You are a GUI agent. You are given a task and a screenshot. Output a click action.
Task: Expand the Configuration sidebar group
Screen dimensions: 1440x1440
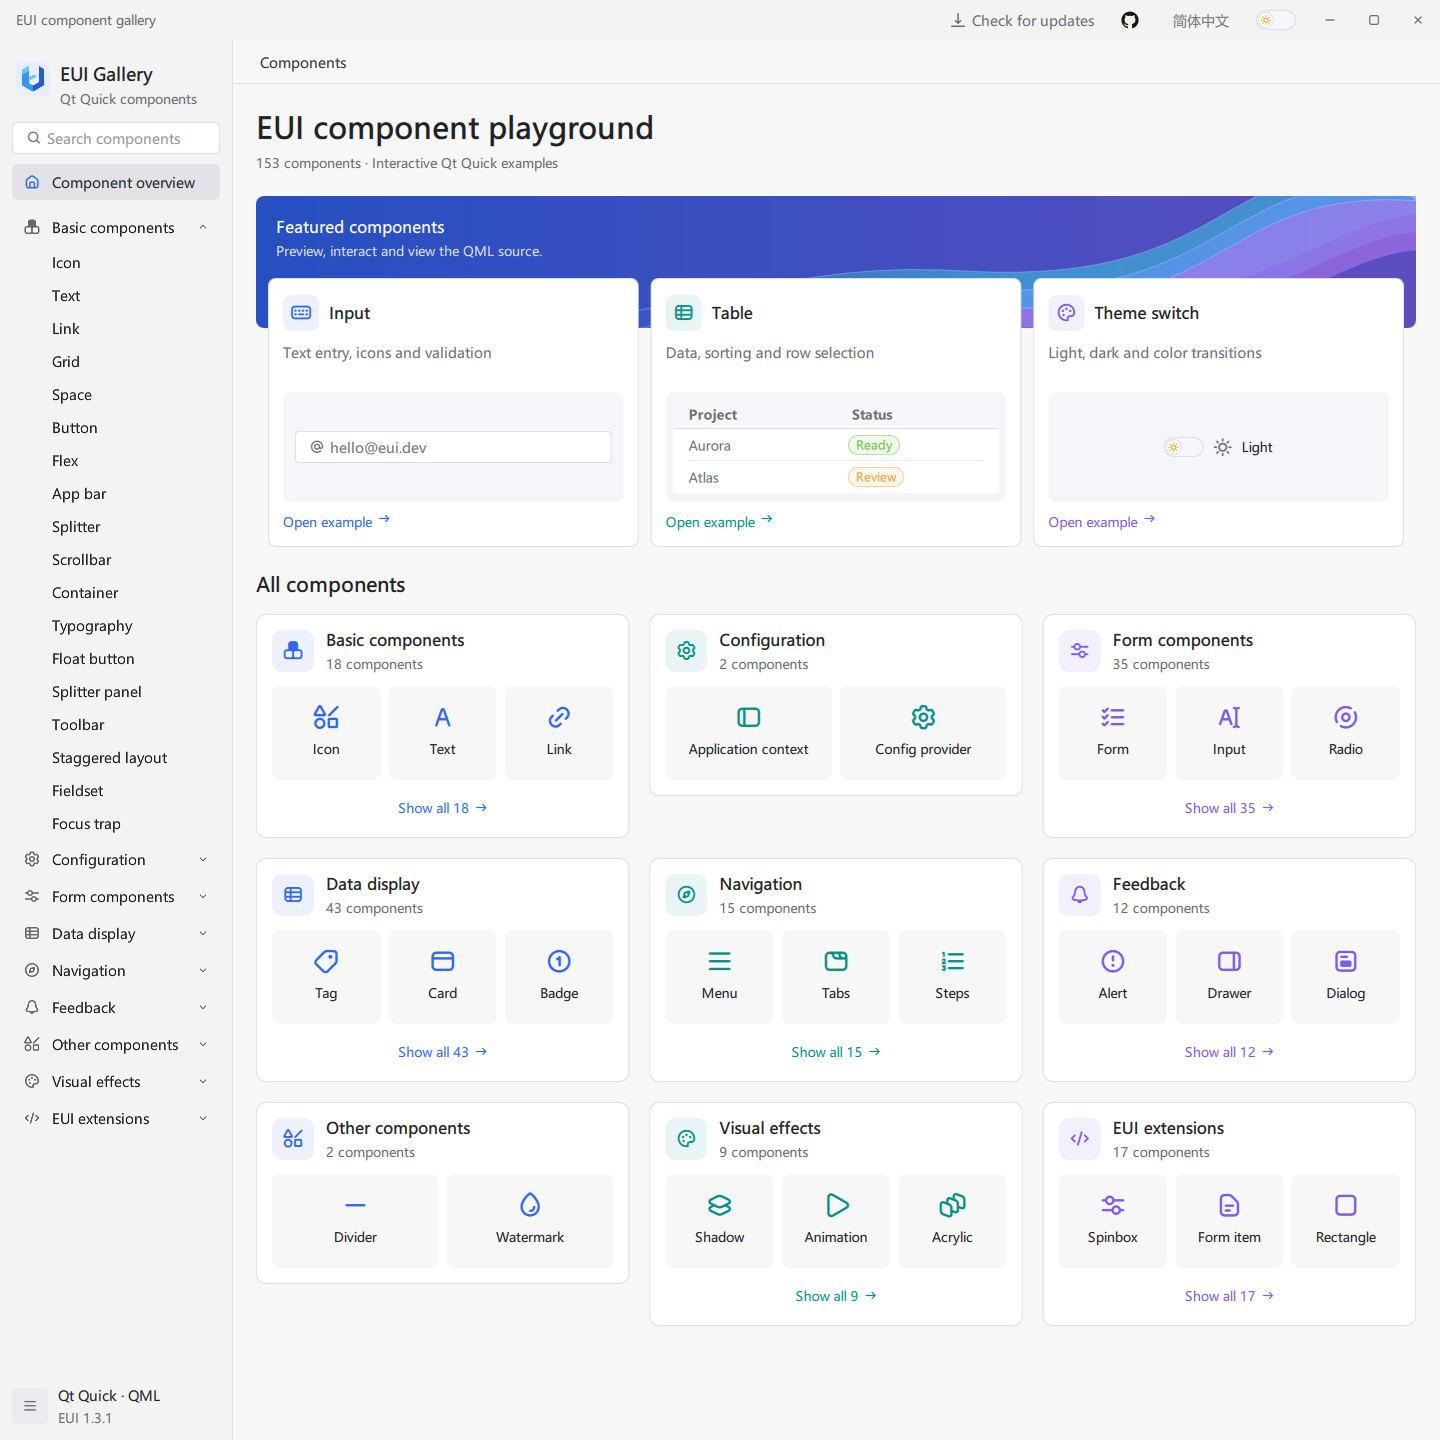[116, 860]
